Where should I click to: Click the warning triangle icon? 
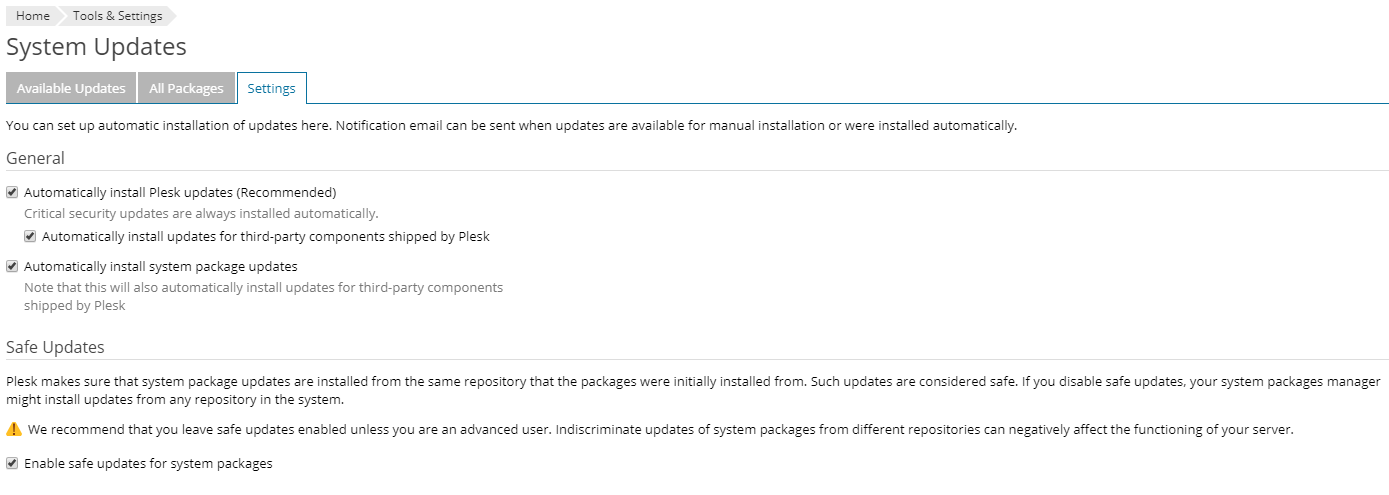pyautogui.click(x=14, y=429)
